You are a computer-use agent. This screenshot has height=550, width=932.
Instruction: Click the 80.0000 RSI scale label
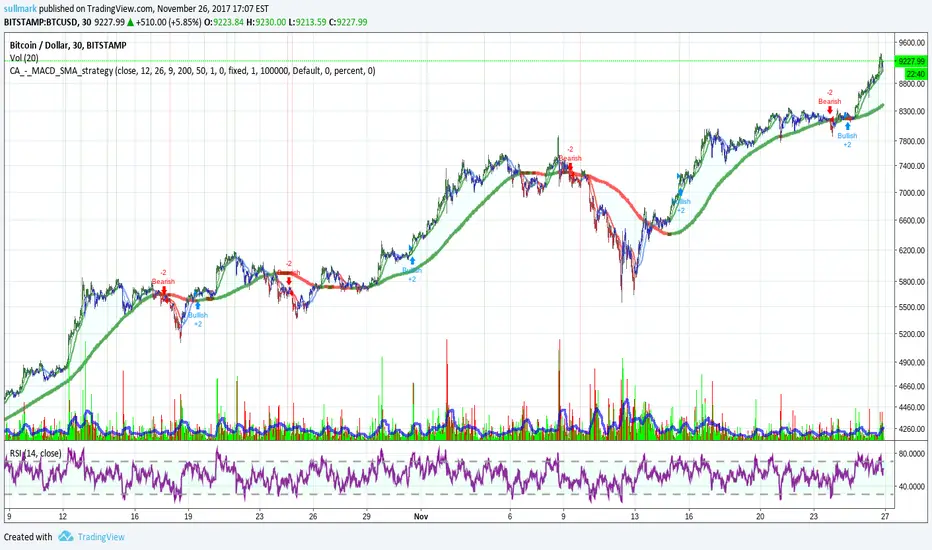(x=912, y=453)
